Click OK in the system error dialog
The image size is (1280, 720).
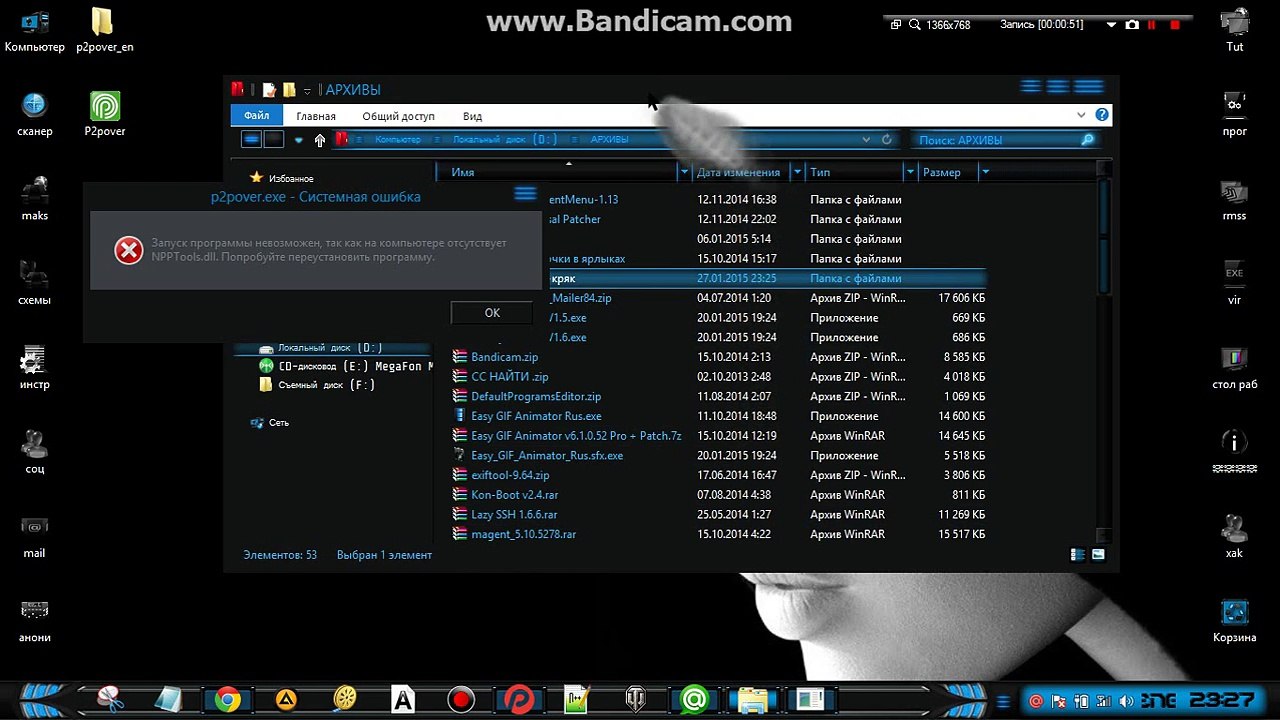click(492, 313)
